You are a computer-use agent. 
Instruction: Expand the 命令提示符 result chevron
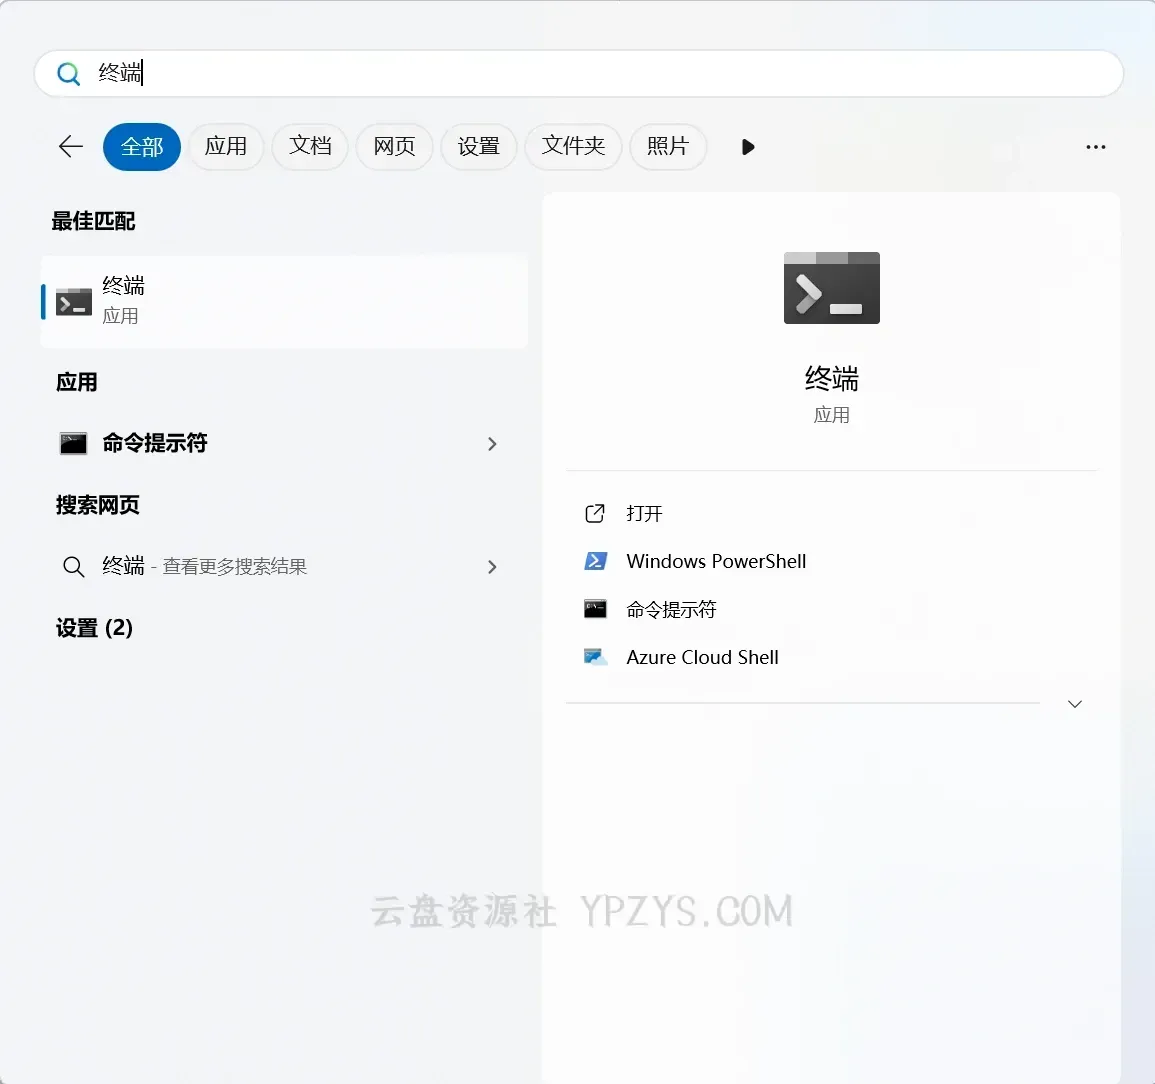(492, 444)
